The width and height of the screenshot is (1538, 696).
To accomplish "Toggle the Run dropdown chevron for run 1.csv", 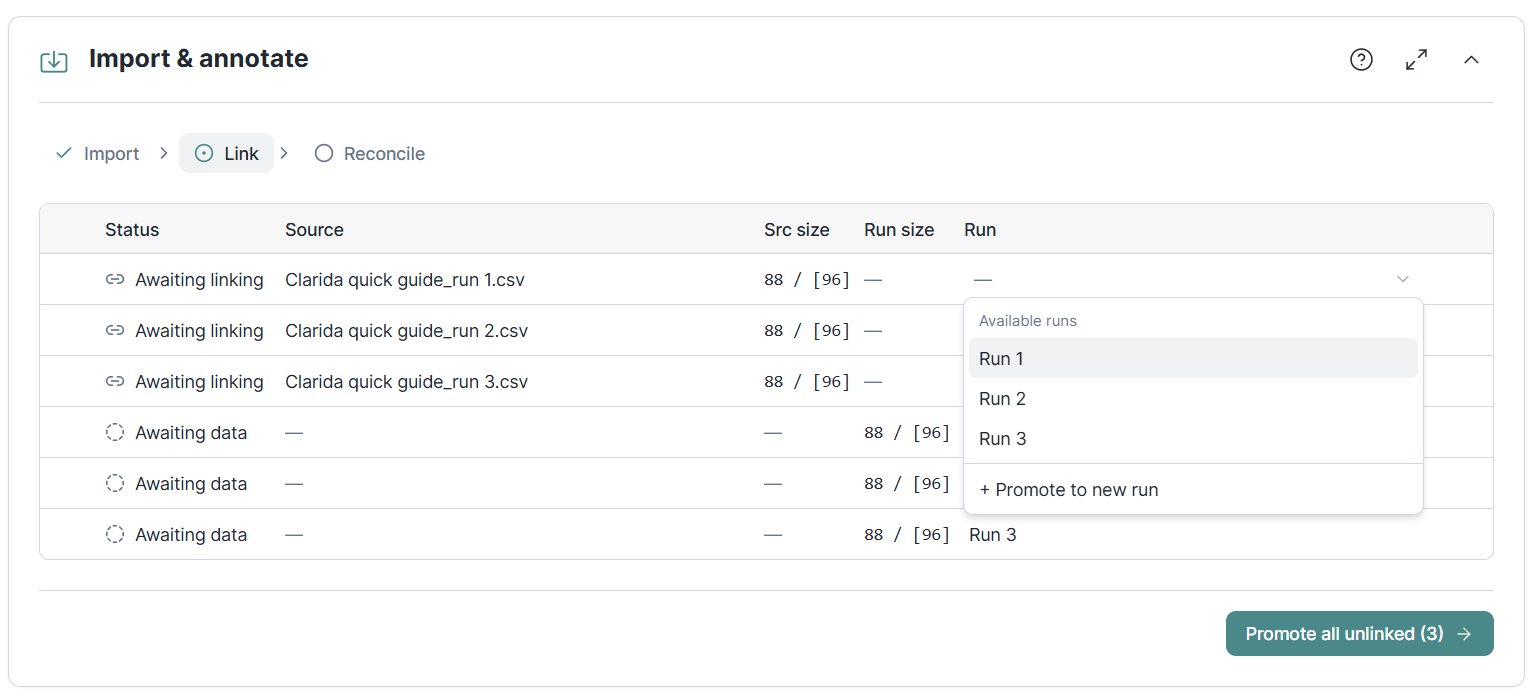I will click(x=1403, y=279).
